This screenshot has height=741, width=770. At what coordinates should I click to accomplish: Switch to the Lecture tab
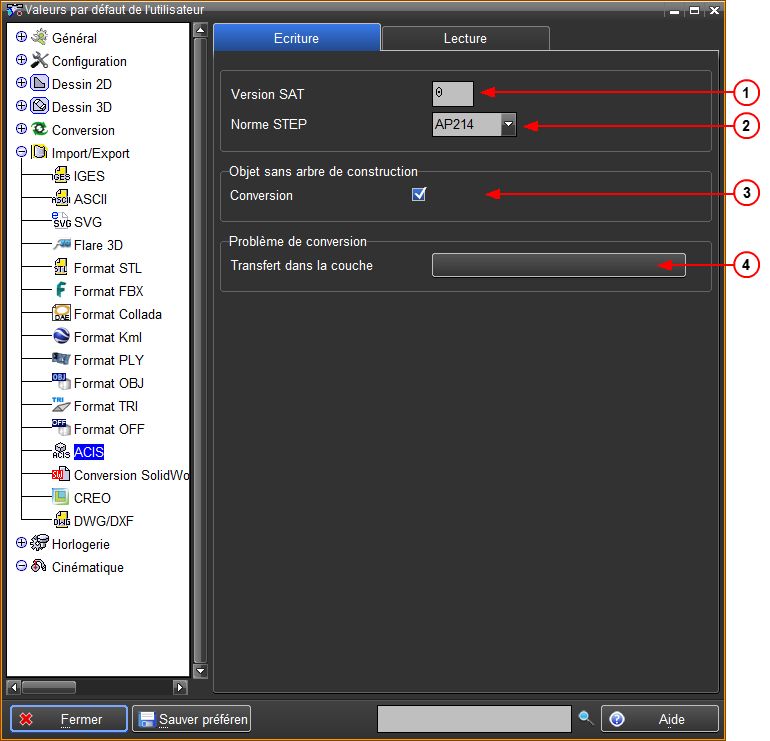[x=465, y=38]
